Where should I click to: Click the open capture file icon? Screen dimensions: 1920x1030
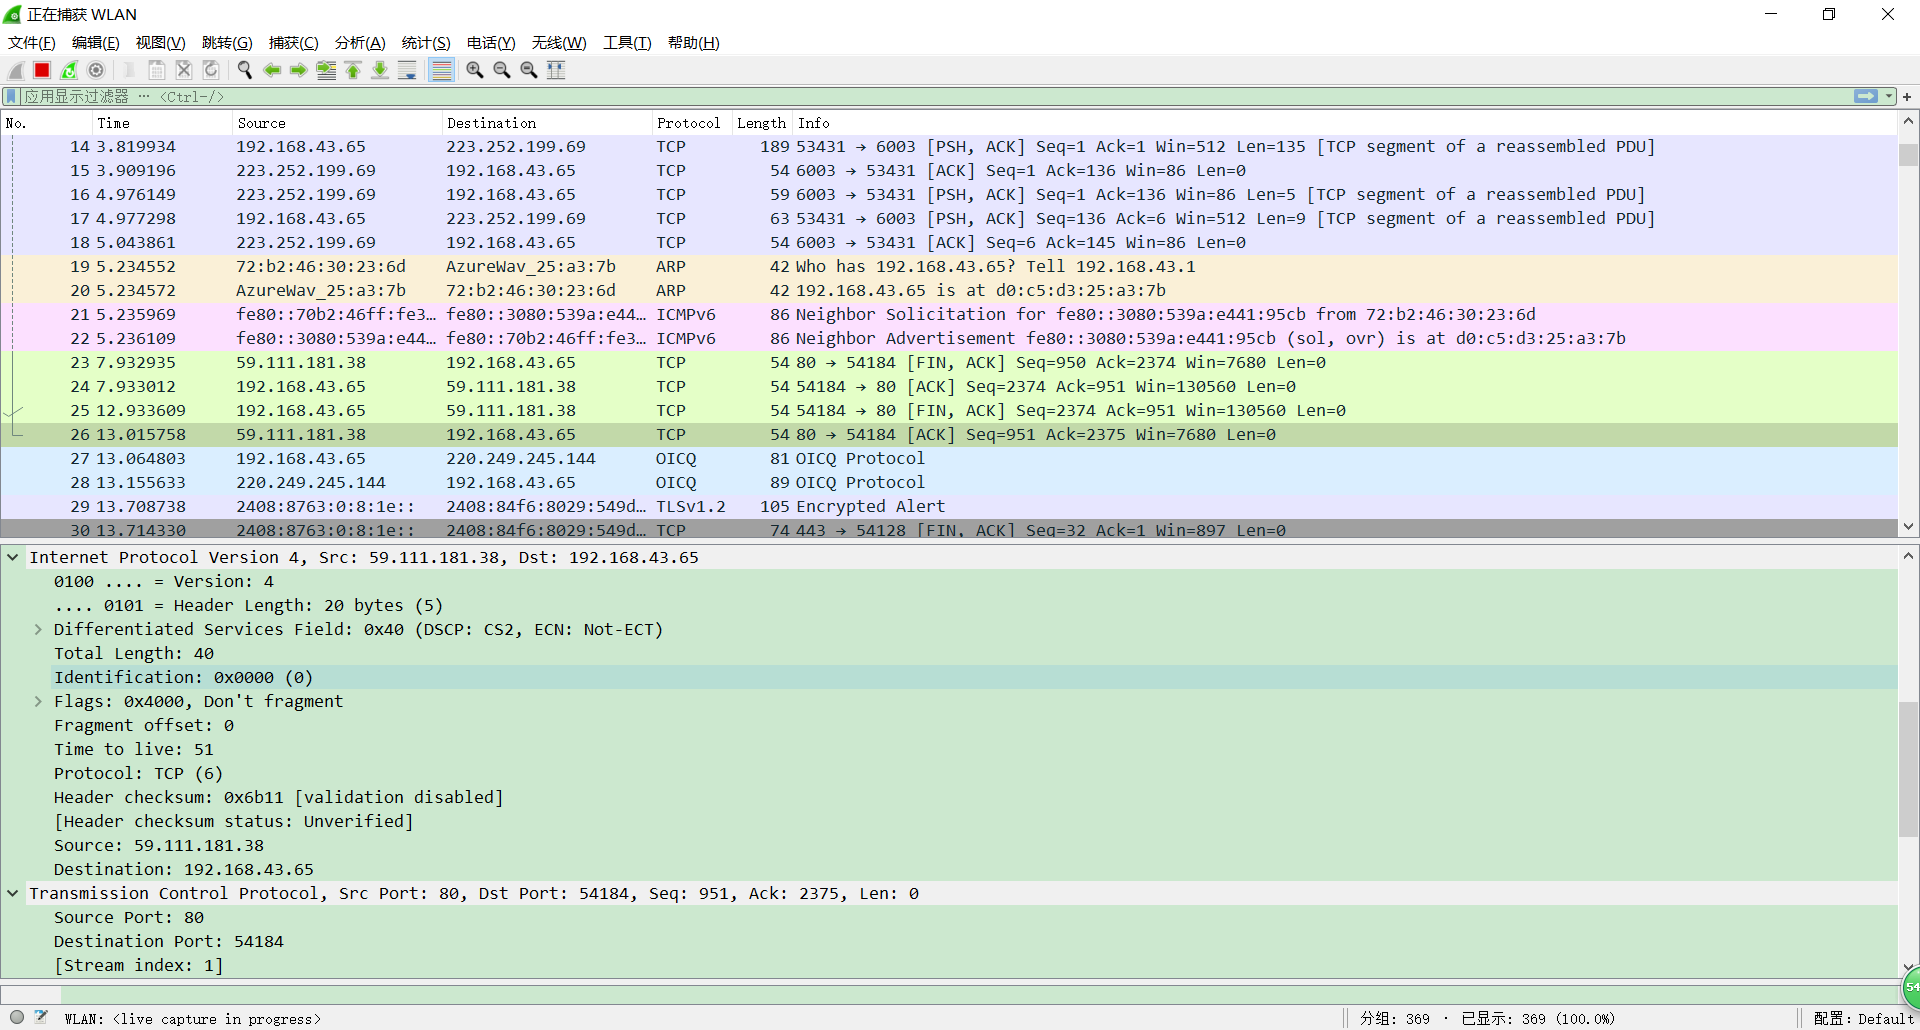pos(129,70)
